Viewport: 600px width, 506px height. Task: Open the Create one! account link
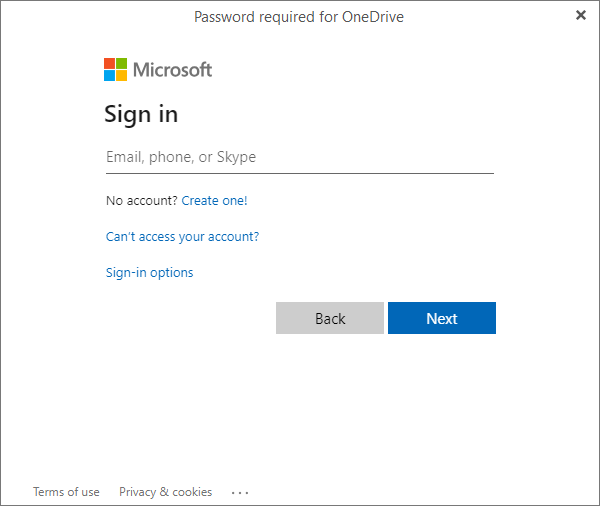click(214, 201)
